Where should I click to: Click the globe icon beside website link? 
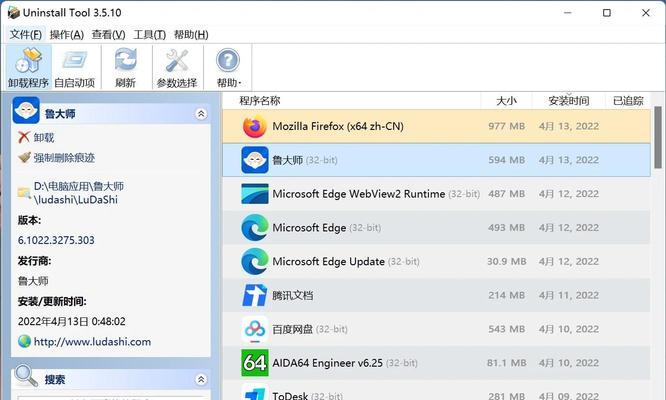pyautogui.click(x=25, y=341)
